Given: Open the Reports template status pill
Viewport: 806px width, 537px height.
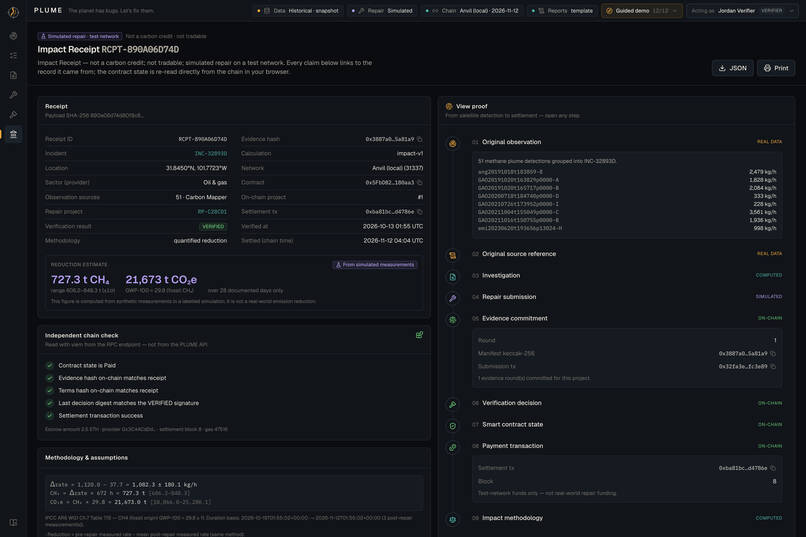Looking at the screenshot, I should tap(563, 11).
